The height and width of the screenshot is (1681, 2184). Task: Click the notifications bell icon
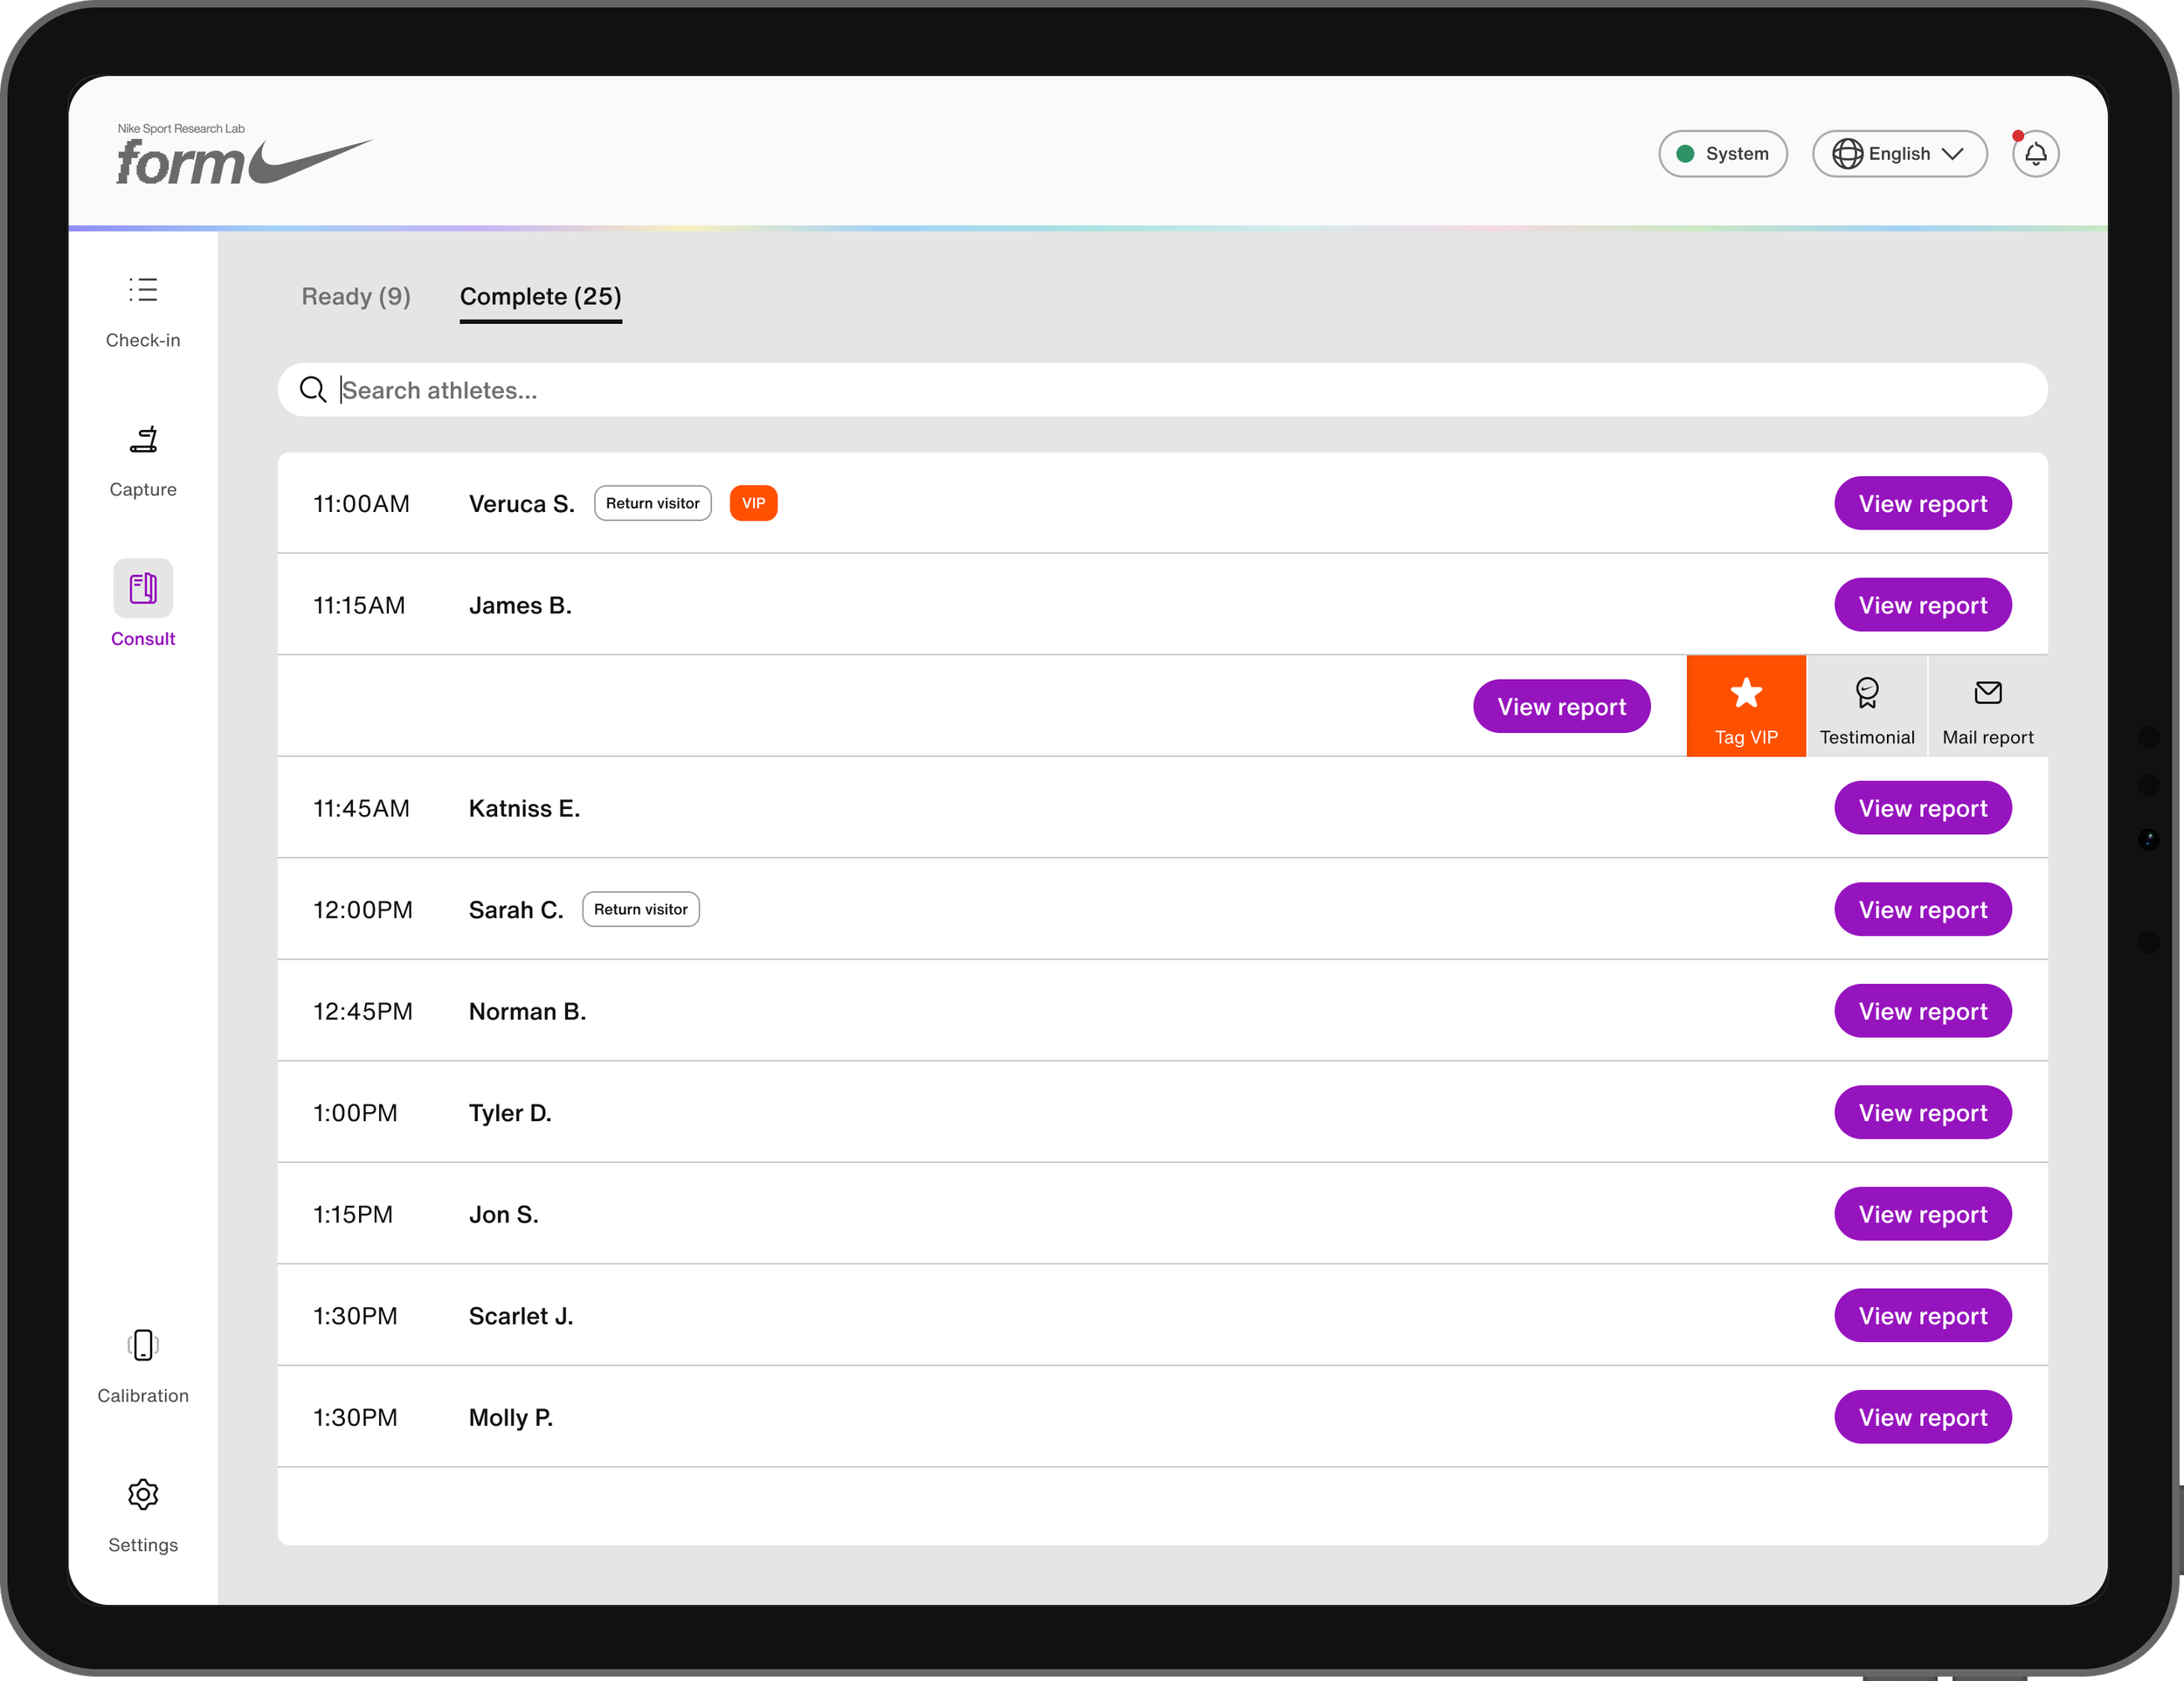(2035, 154)
